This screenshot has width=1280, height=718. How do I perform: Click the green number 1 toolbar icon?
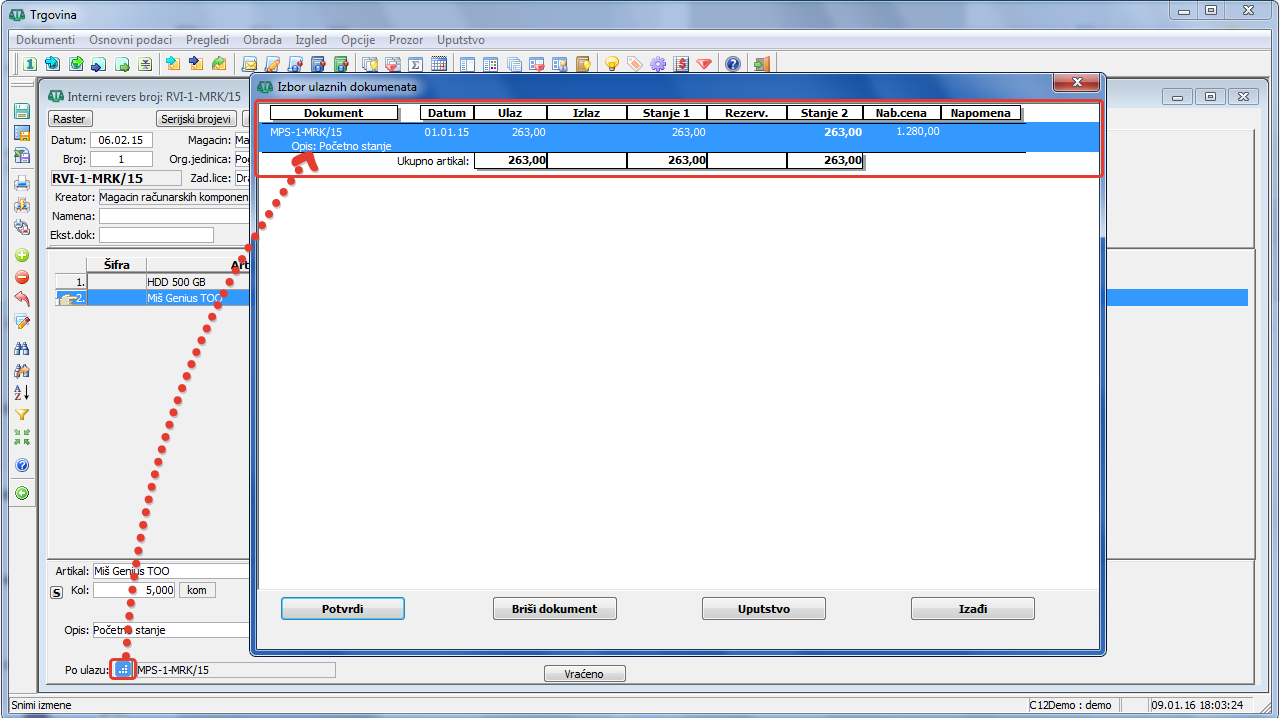(x=30, y=64)
